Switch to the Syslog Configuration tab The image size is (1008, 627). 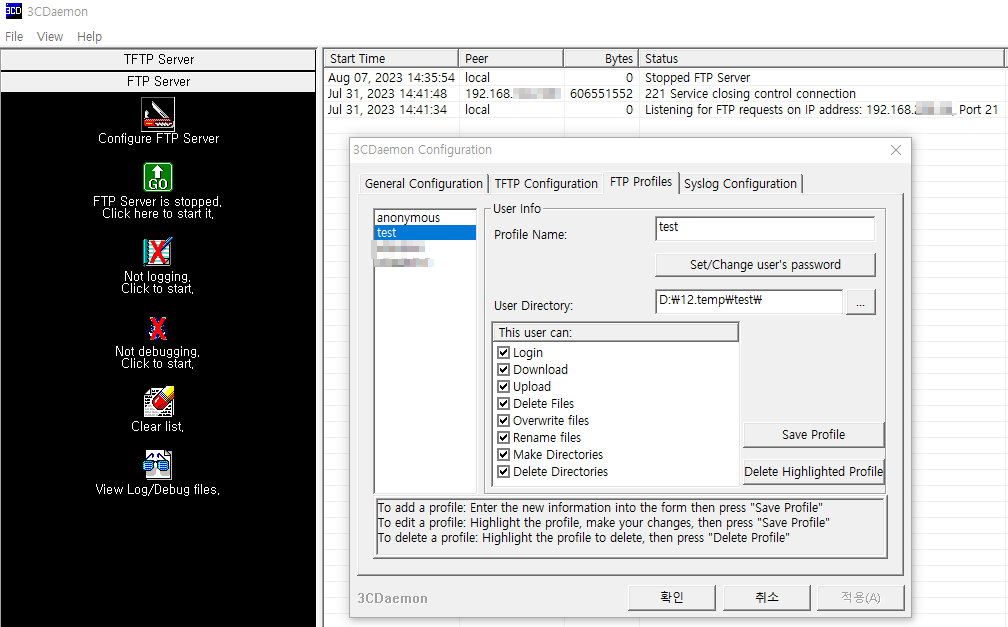(x=740, y=184)
